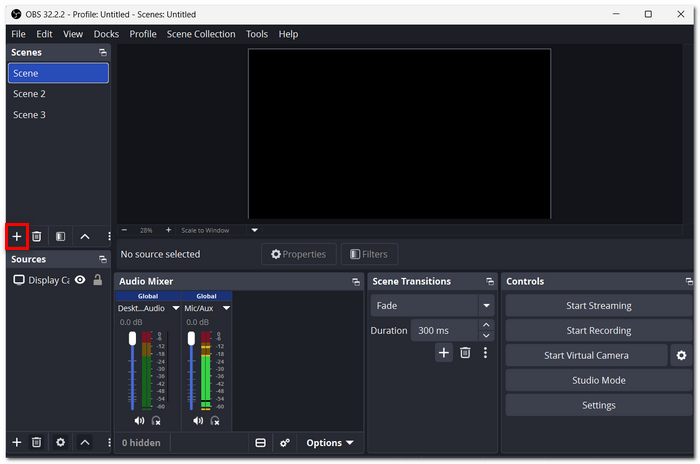This screenshot has width=700, height=464.
Task: Zoom in preview with plus icon
Action: pos(168,230)
